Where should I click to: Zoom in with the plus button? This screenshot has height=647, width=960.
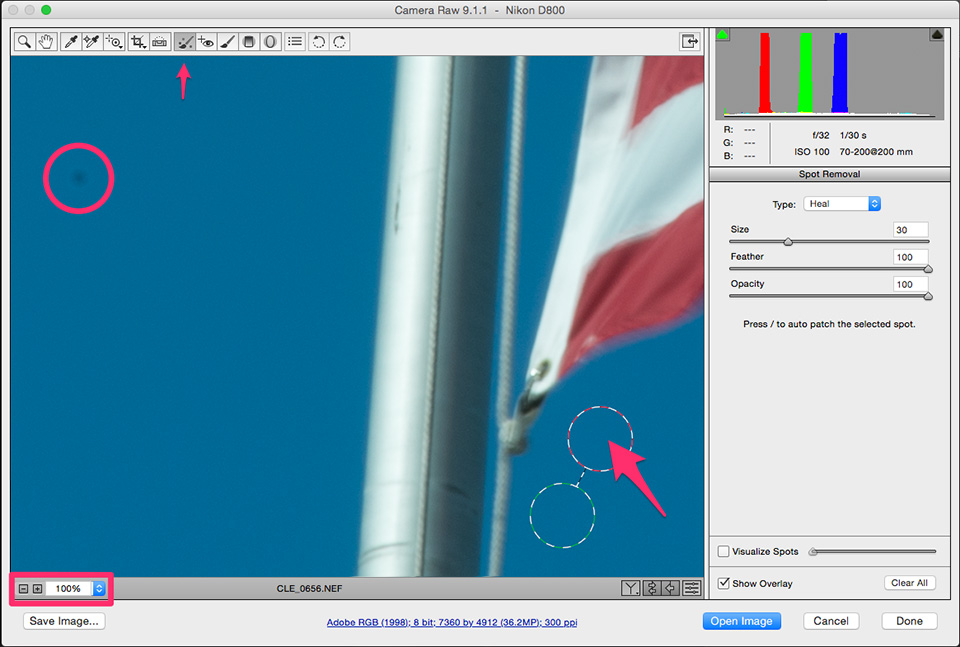(x=37, y=589)
